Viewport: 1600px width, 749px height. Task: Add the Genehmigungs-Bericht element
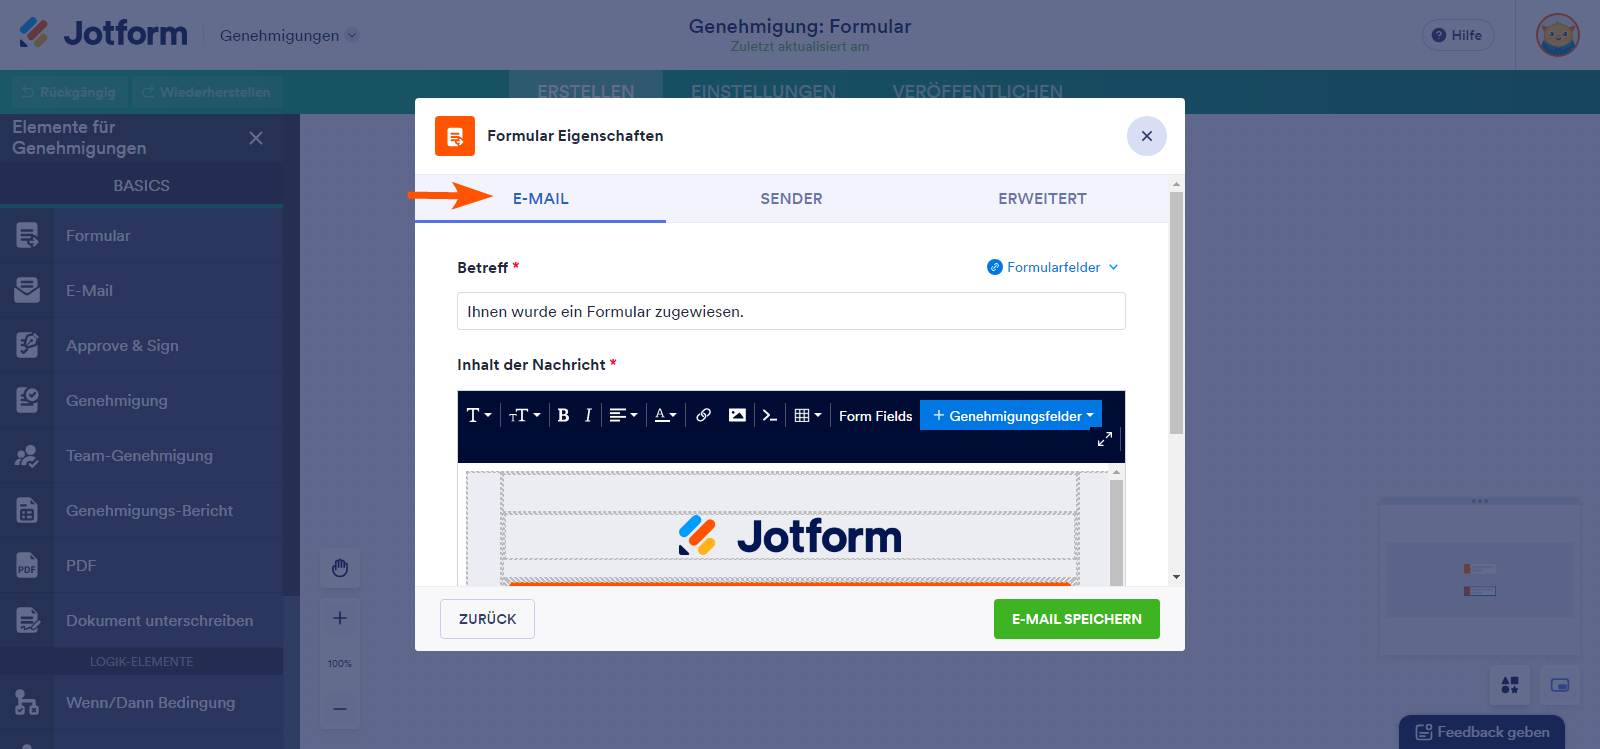141,510
